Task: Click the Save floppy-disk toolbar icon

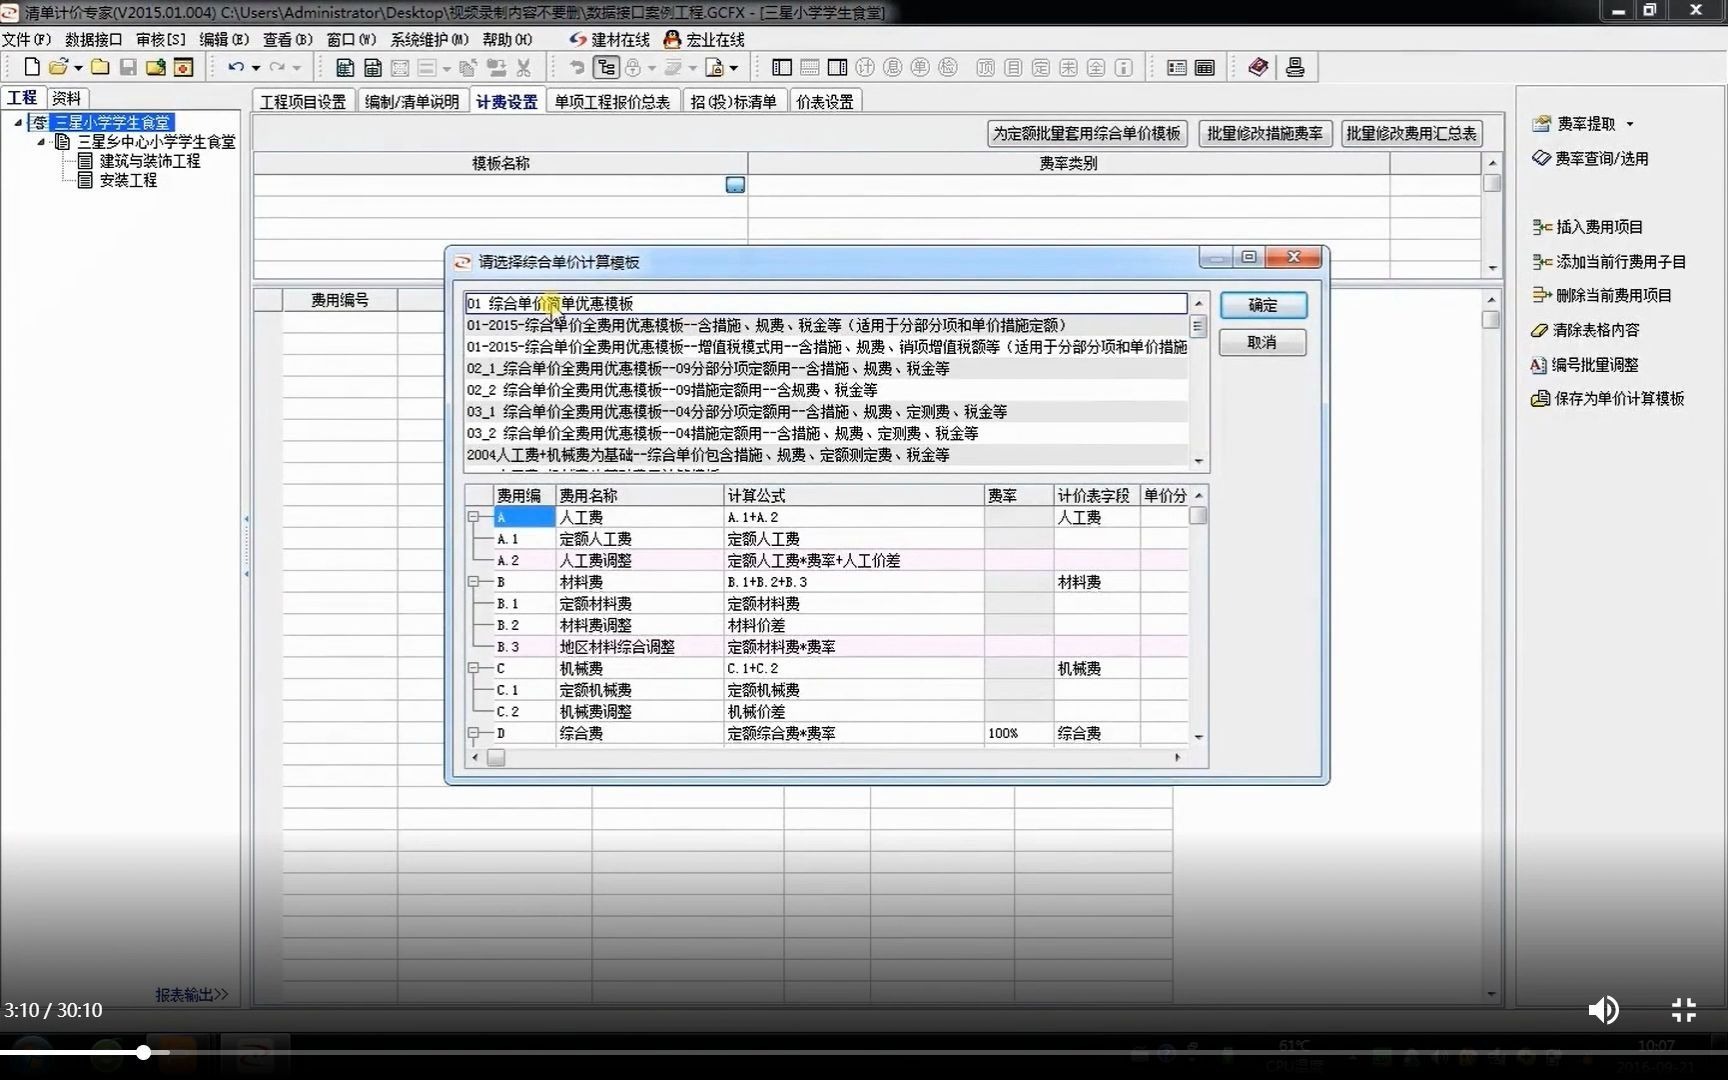Action: [x=128, y=67]
